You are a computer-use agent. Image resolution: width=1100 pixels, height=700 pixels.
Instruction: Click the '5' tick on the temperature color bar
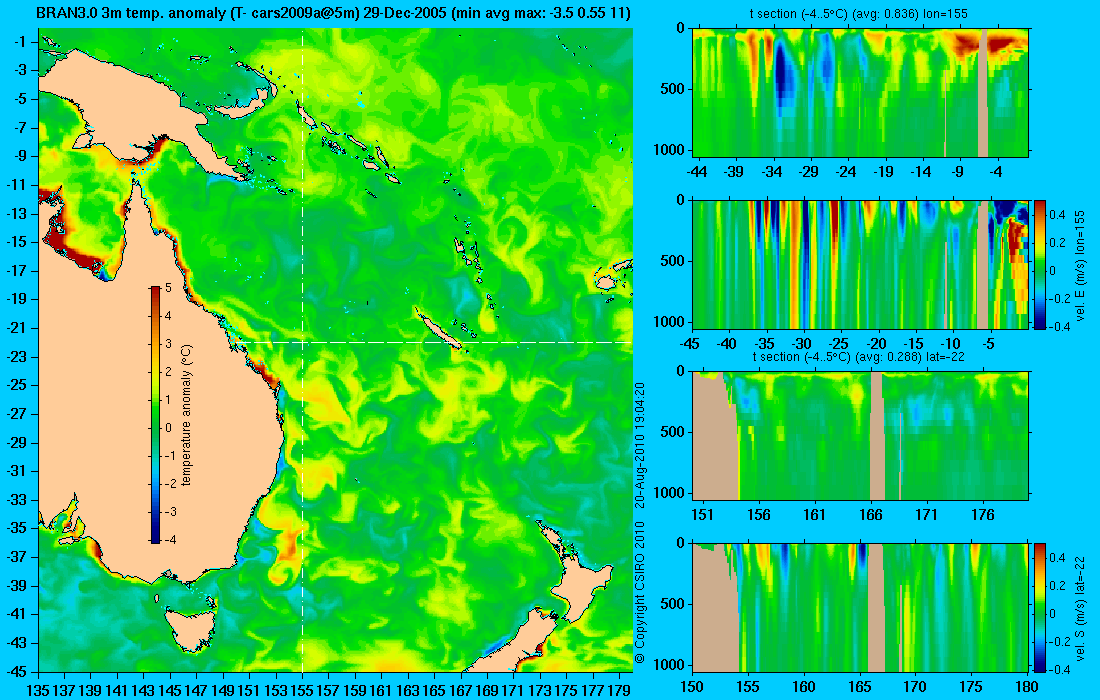click(168, 288)
